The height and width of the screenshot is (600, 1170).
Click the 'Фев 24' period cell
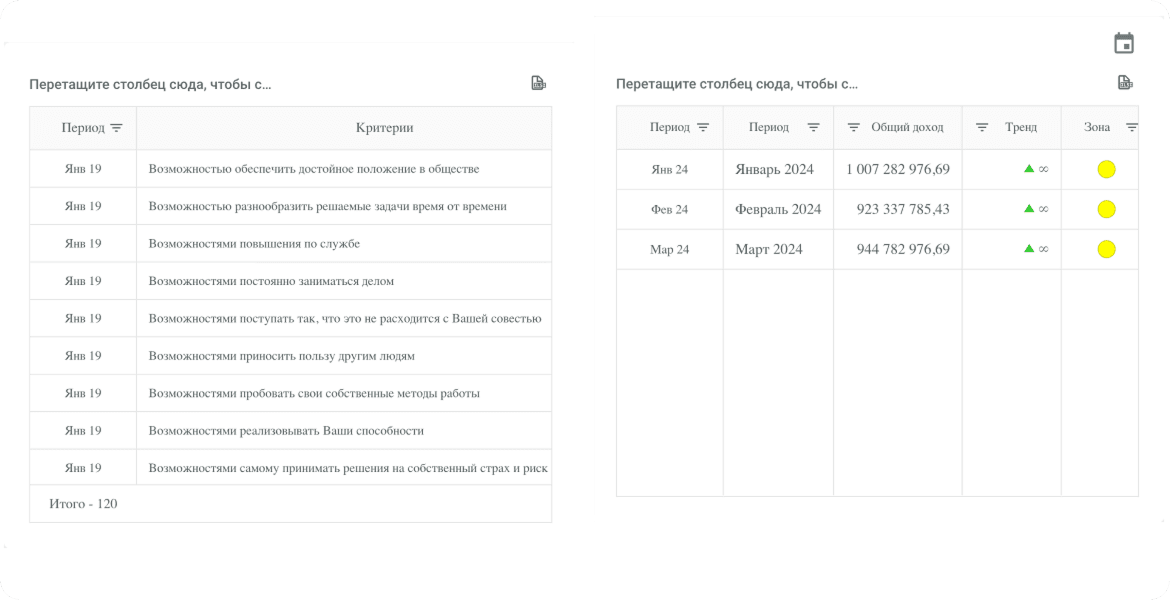pos(669,209)
